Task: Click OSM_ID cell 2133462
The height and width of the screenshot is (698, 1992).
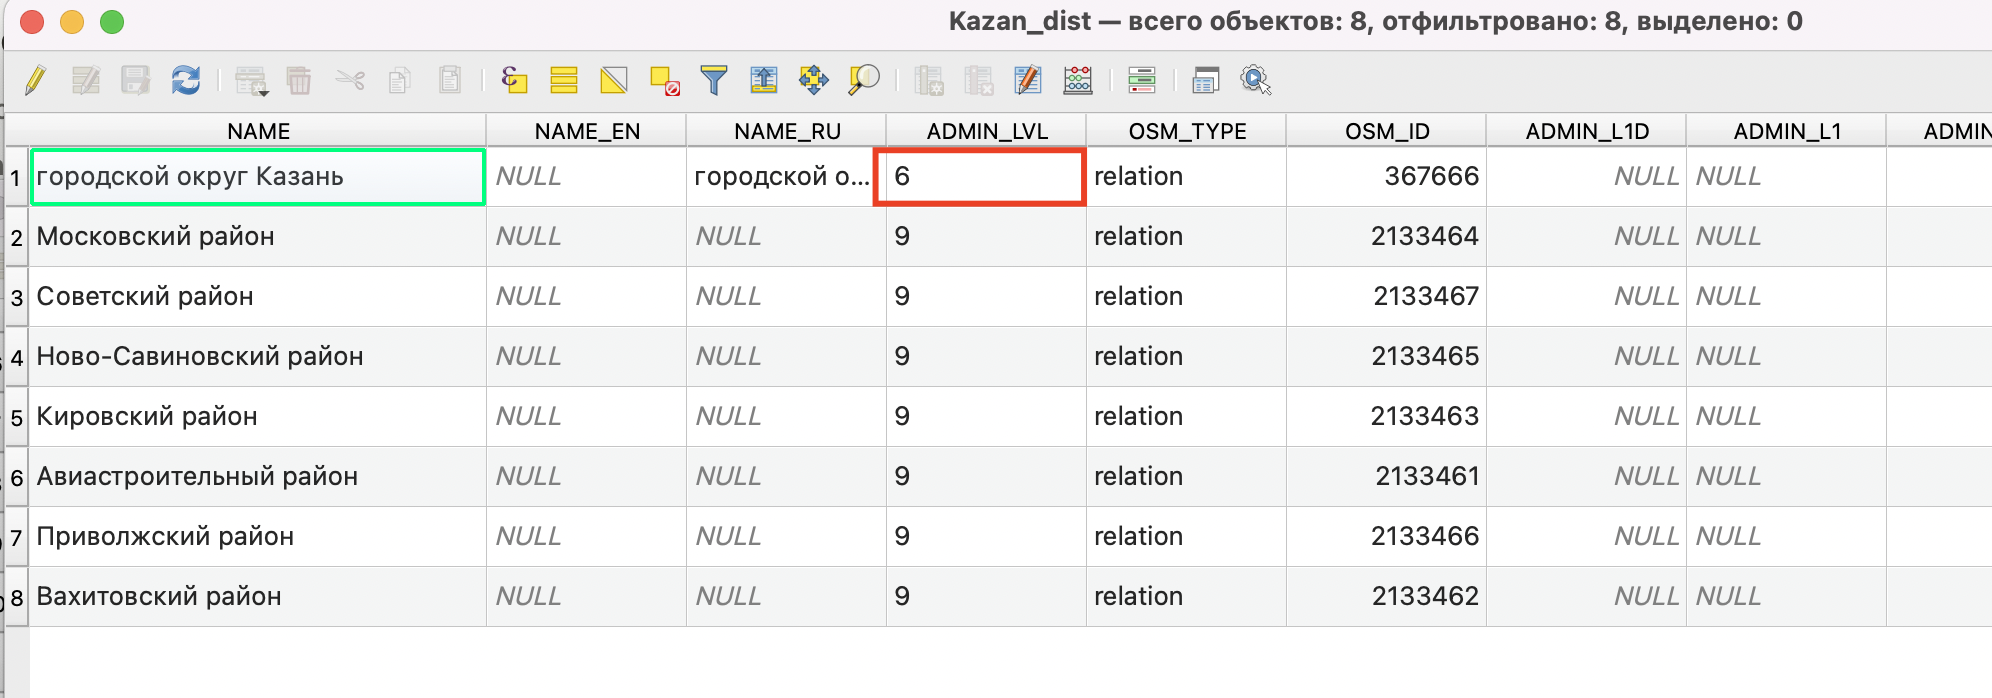Action: [1386, 597]
